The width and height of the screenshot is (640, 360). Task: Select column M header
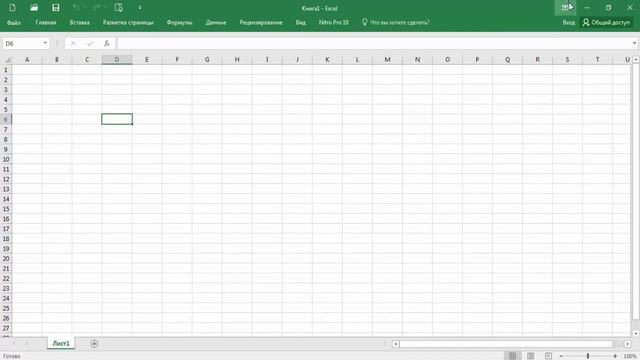[387, 60]
